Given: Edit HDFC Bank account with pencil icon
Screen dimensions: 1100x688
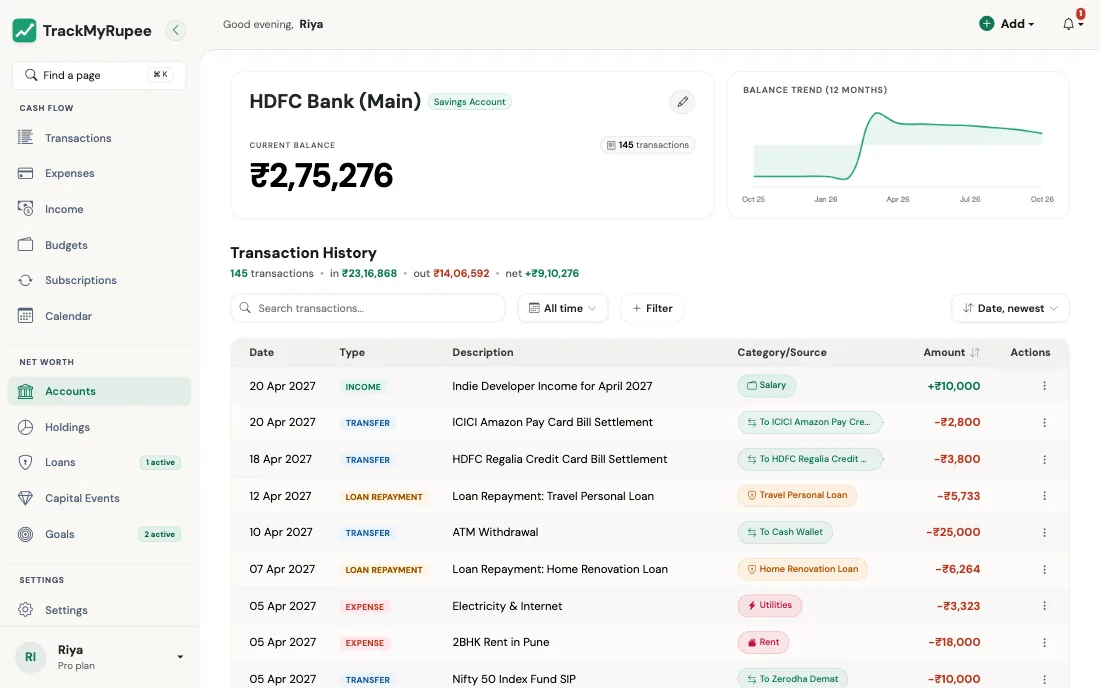Looking at the screenshot, I should [x=682, y=102].
